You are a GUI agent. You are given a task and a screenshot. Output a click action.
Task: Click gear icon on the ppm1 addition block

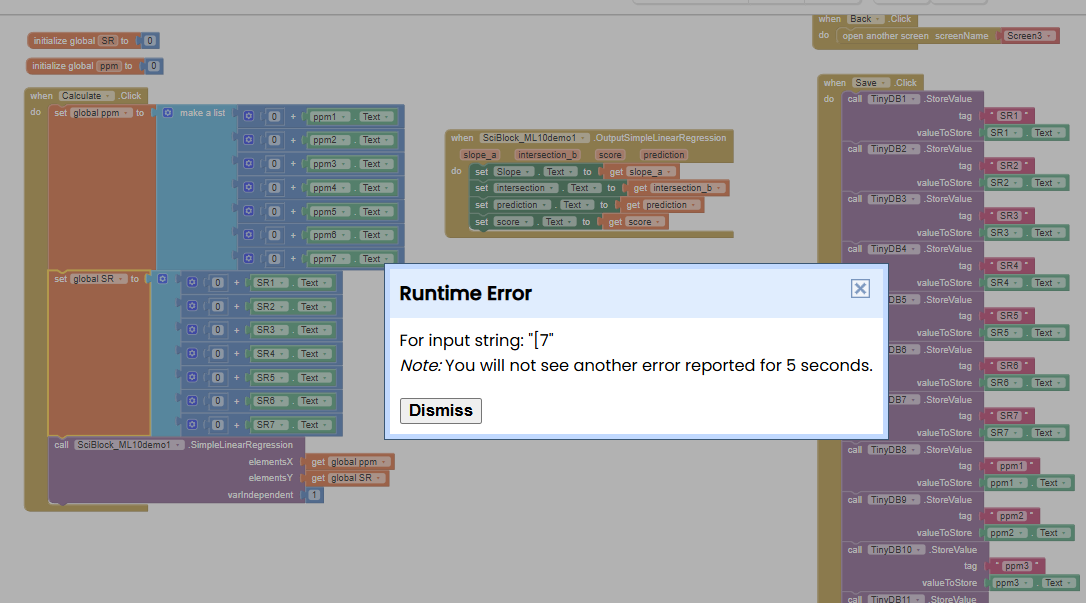coord(249,117)
